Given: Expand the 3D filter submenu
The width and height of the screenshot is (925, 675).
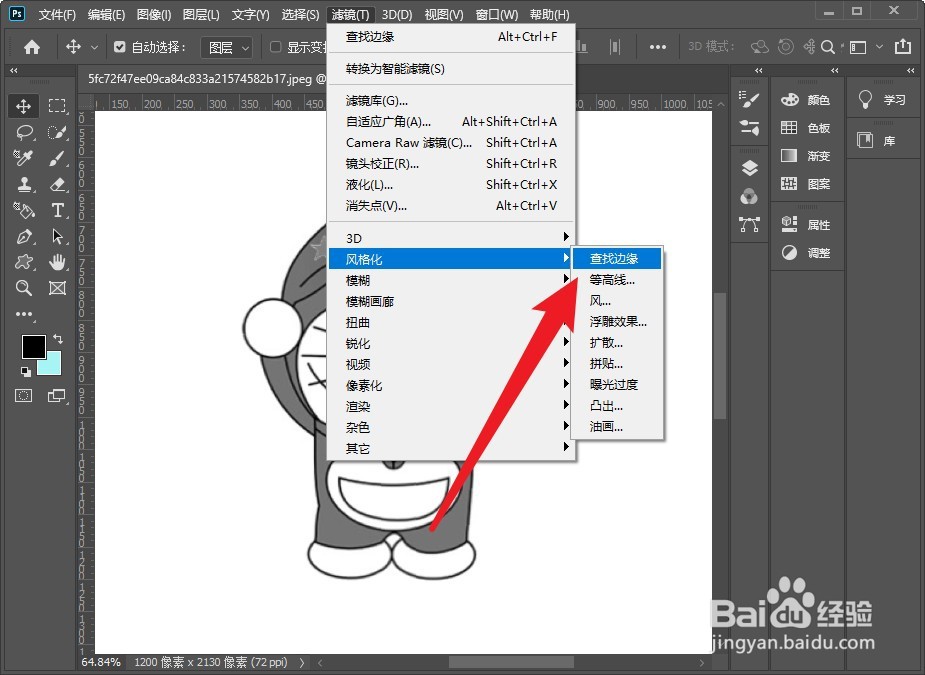Looking at the screenshot, I should point(451,238).
